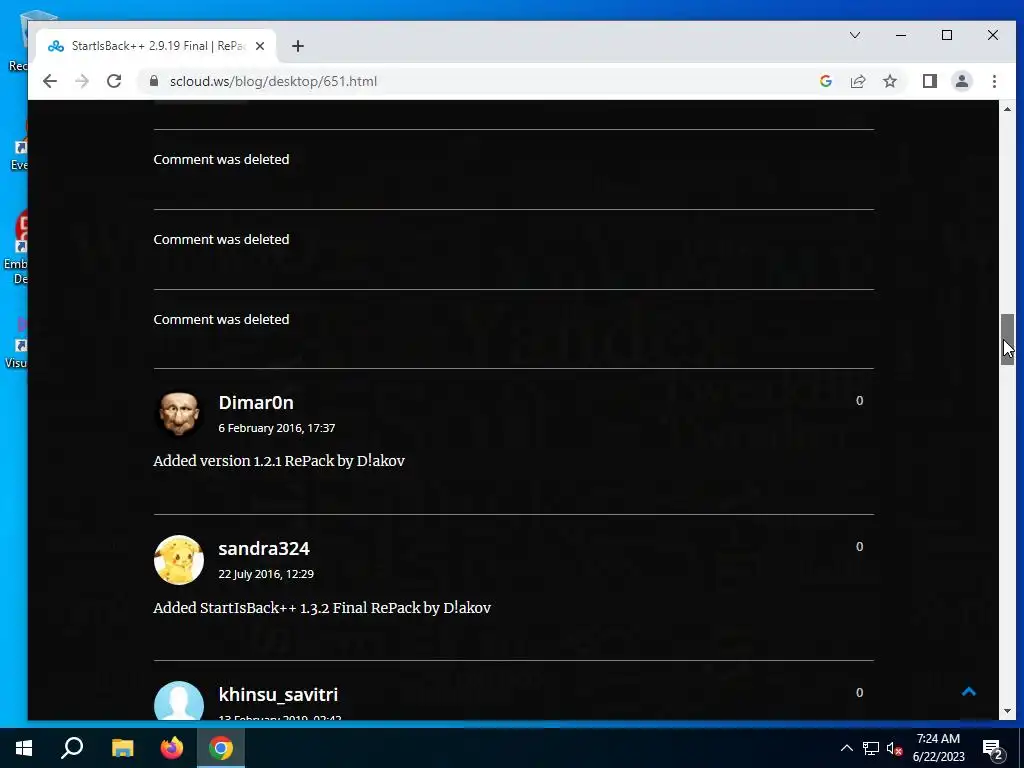The image size is (1024, 768).
Task: Click the date 22 July 2016, 12:29
Action: (x=266, y=574)
